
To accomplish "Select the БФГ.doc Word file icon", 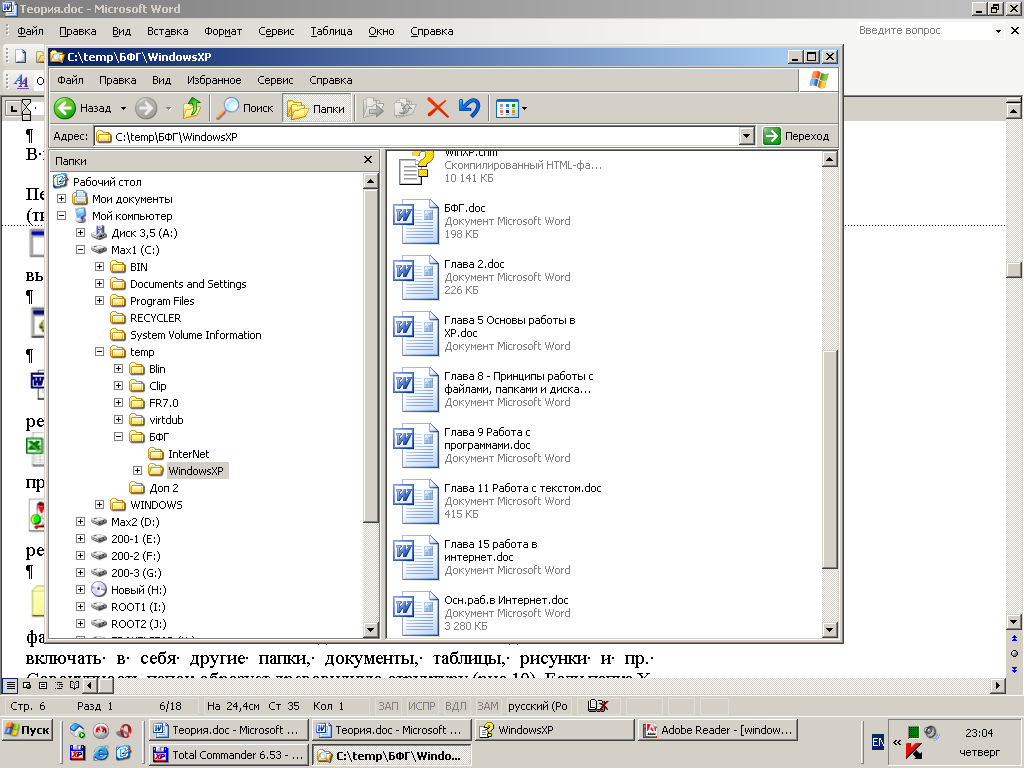I will [415, 221].
